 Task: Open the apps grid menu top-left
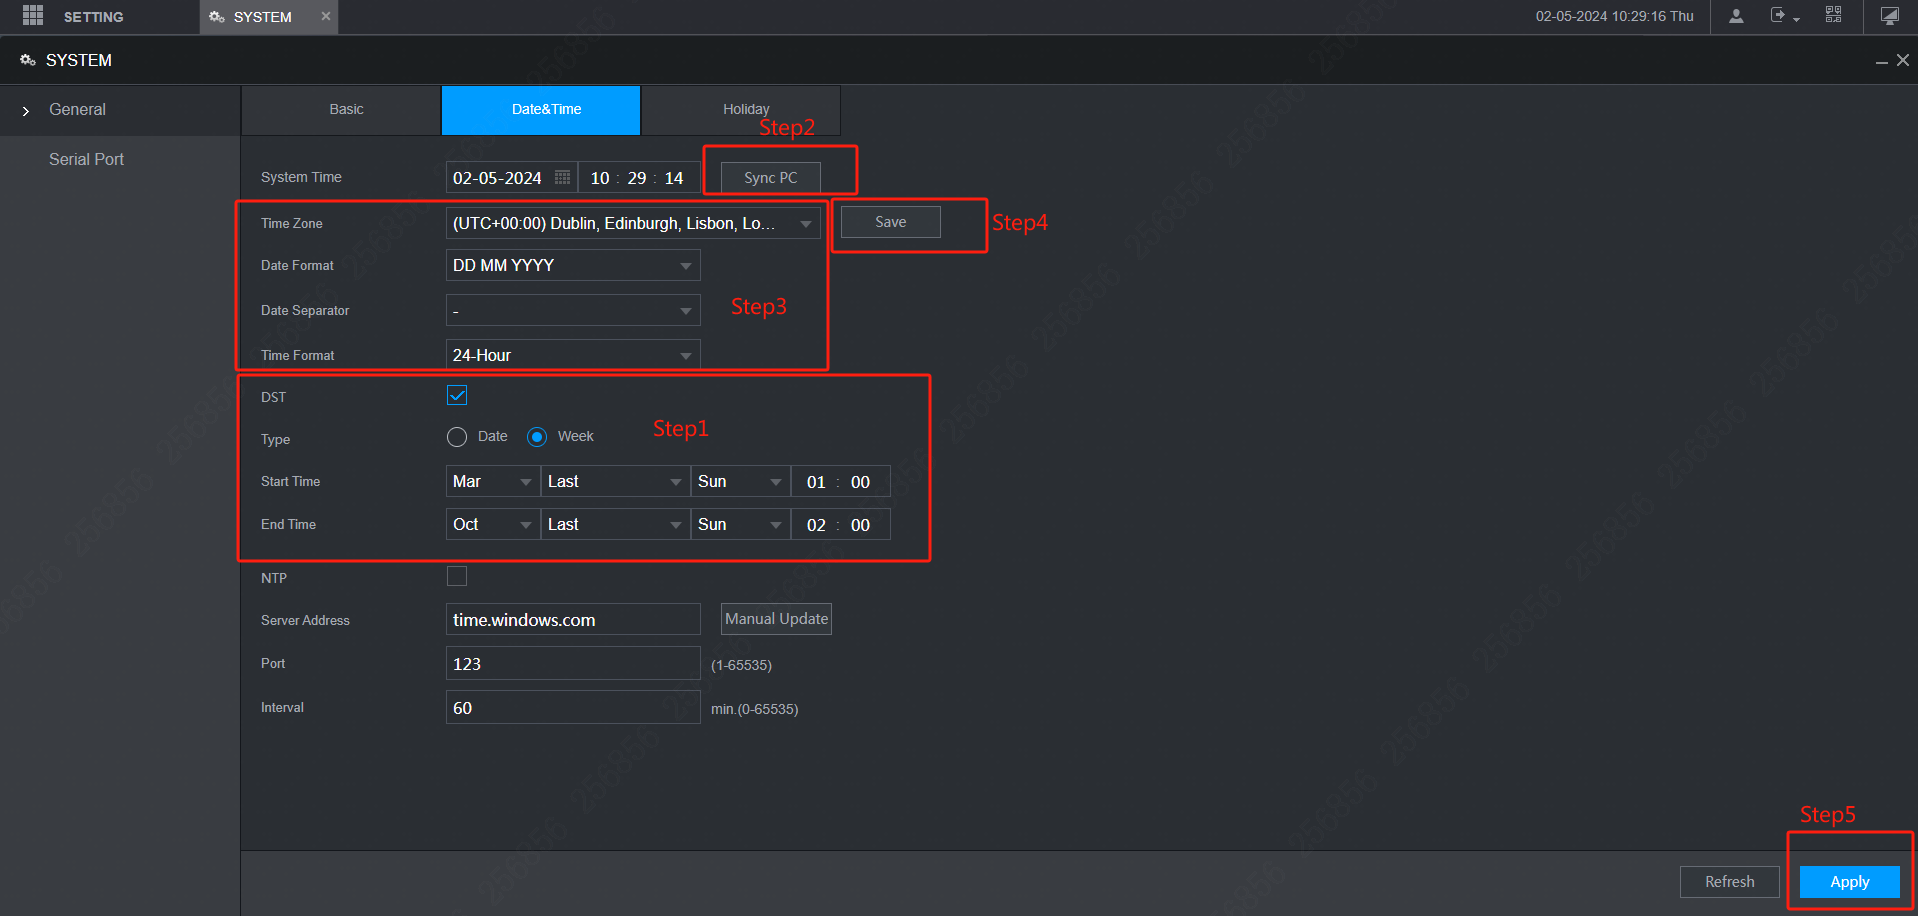(x=31, y=16)
